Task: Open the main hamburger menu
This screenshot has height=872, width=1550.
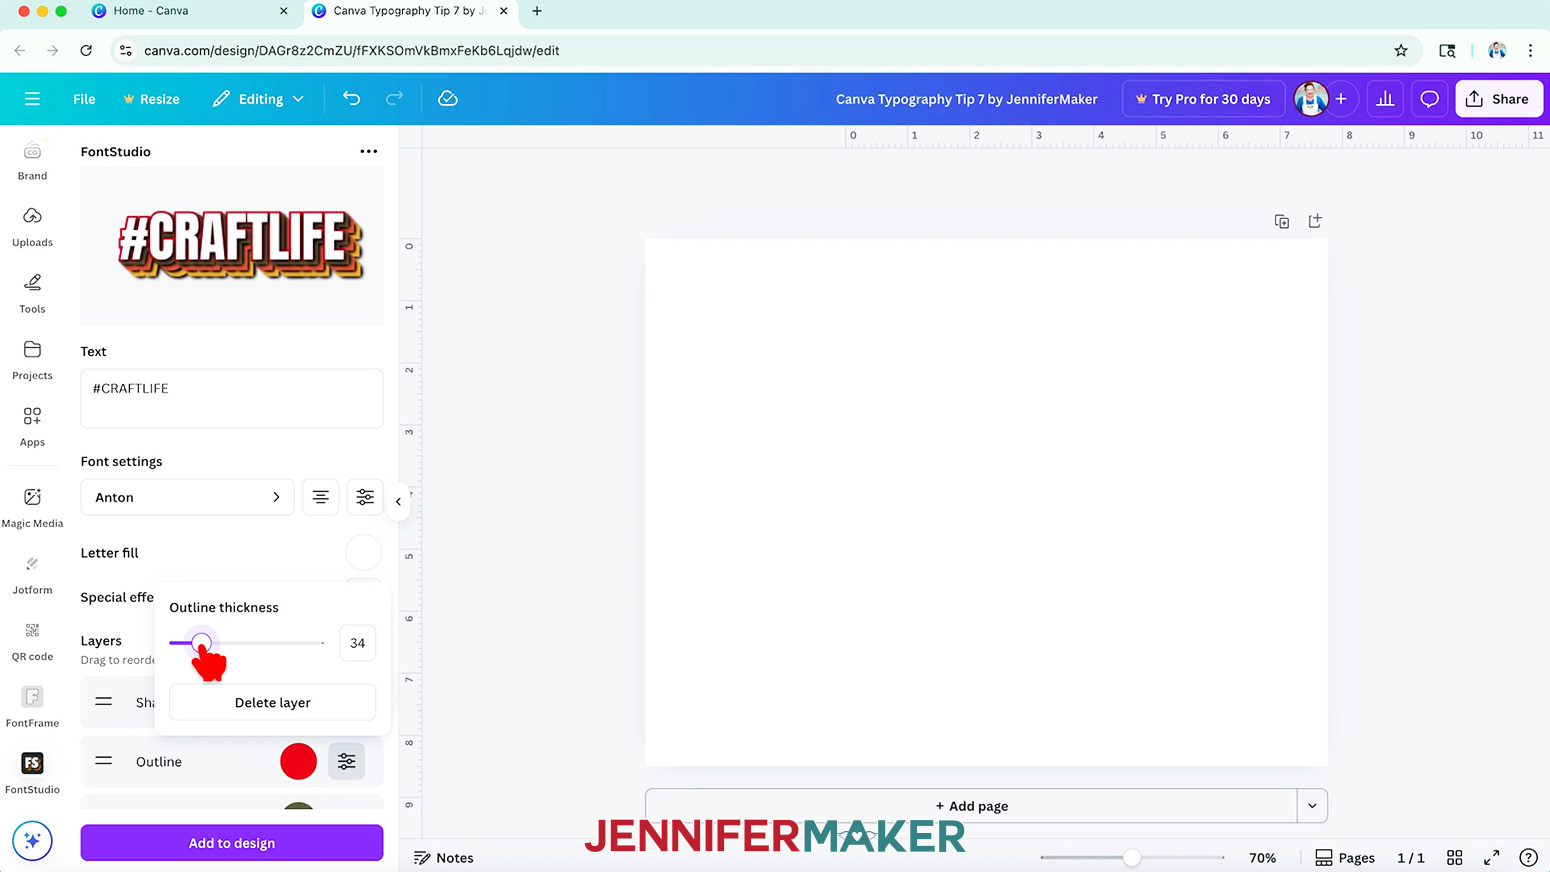Action: [x=32, y=99]
